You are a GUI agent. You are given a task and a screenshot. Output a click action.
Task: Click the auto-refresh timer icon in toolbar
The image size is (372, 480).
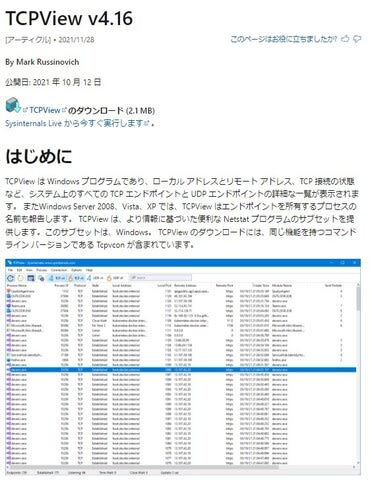21,278
